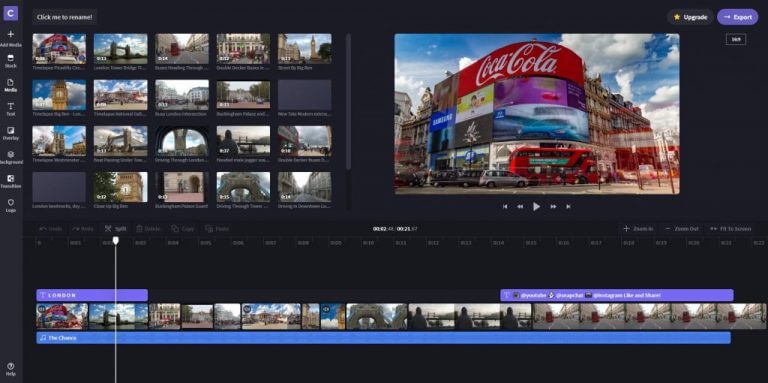Viewport: 768px width, 383px height.
Task: Select Street By Big Ben thumbnail
Action: pyautogui.click(x=305, y=48)
